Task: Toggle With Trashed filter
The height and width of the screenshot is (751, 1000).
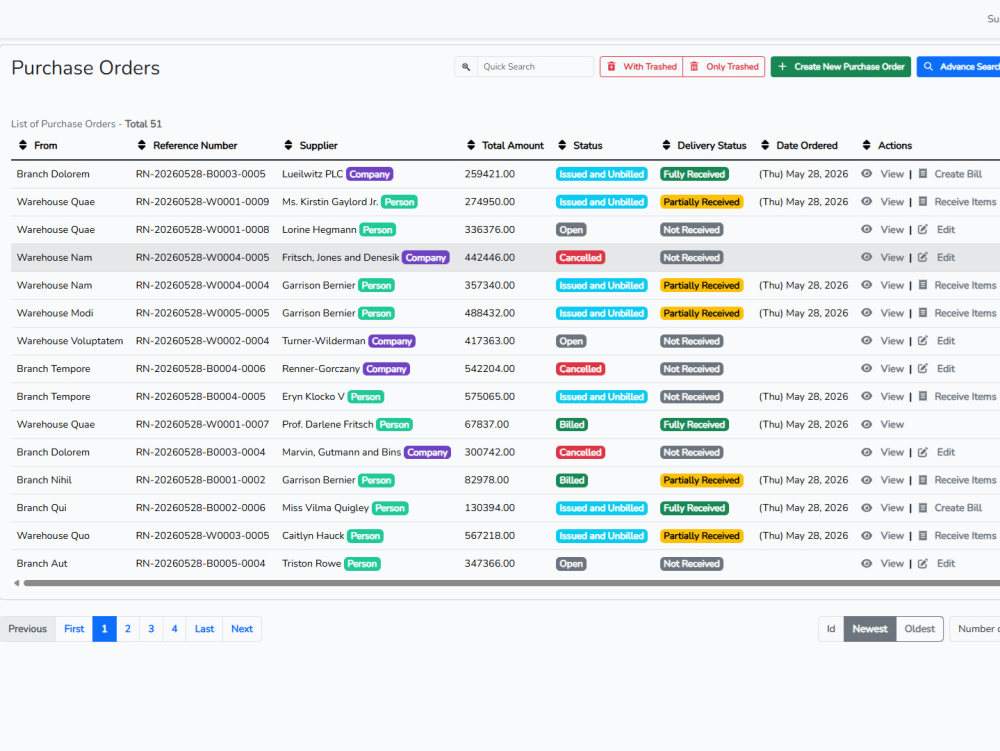Action: pyautogui.click(x=642, y=67)
